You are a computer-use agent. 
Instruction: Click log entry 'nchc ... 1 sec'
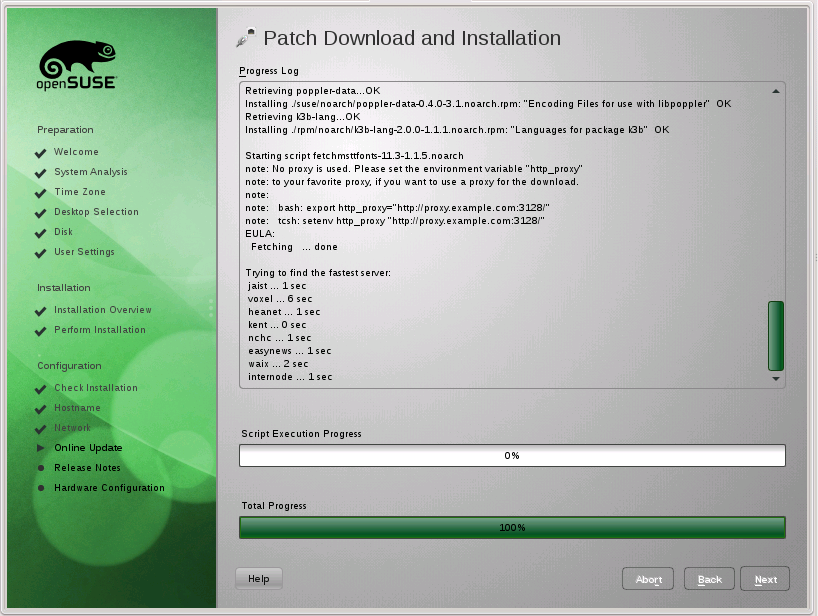click(280, 338)
